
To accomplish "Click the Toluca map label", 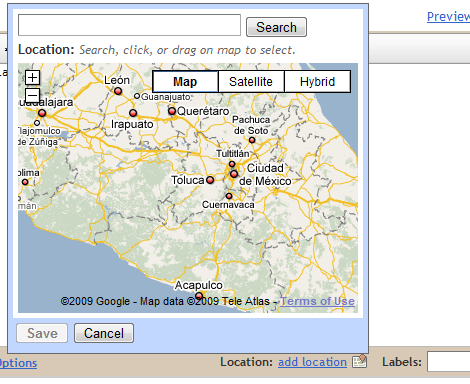I will tap(188, 180).
